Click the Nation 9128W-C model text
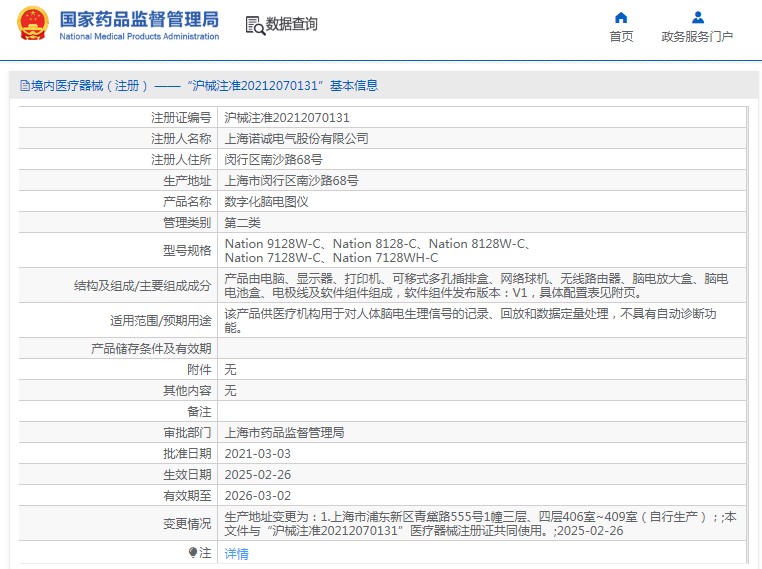The height and width of the screenshot is (569, 762). (273, 243)
